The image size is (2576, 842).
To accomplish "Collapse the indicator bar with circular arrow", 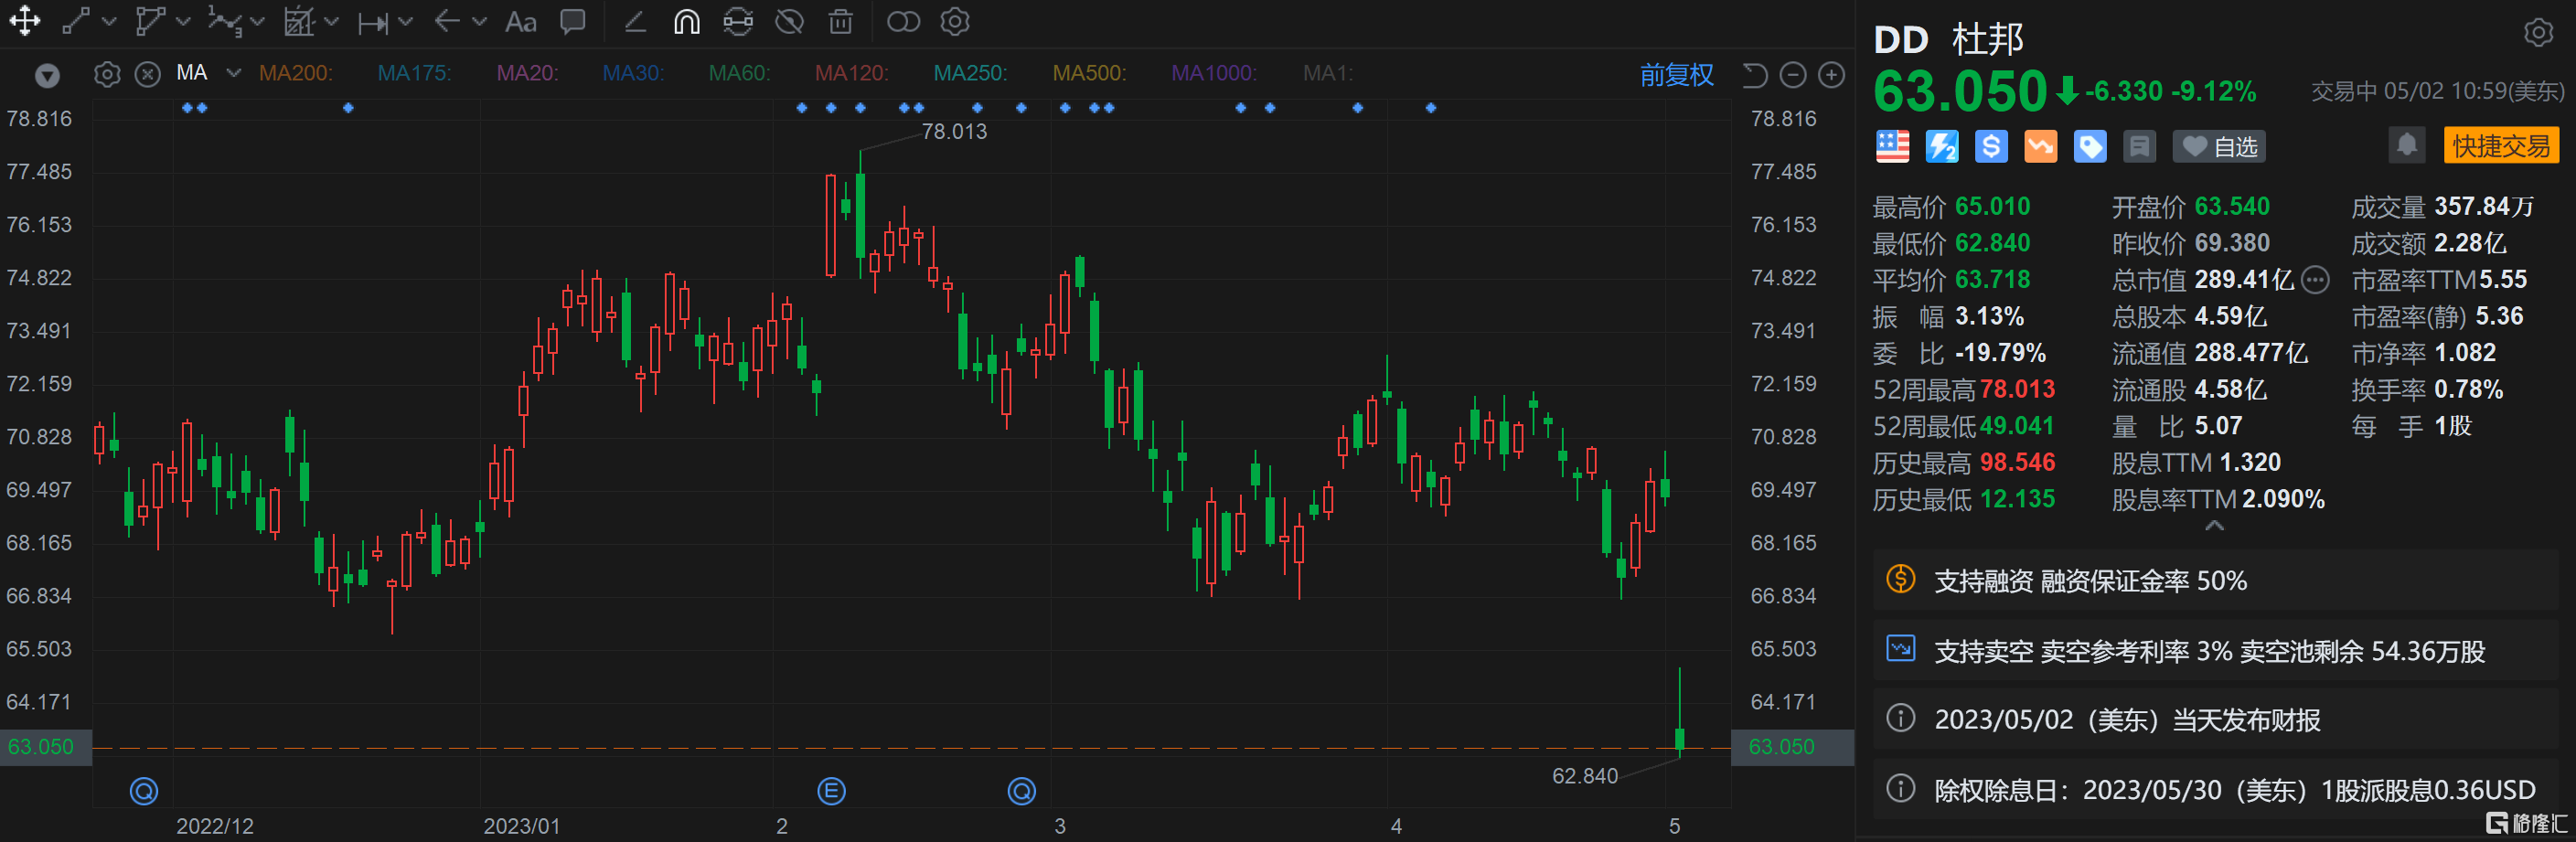I will [1753, 75].
